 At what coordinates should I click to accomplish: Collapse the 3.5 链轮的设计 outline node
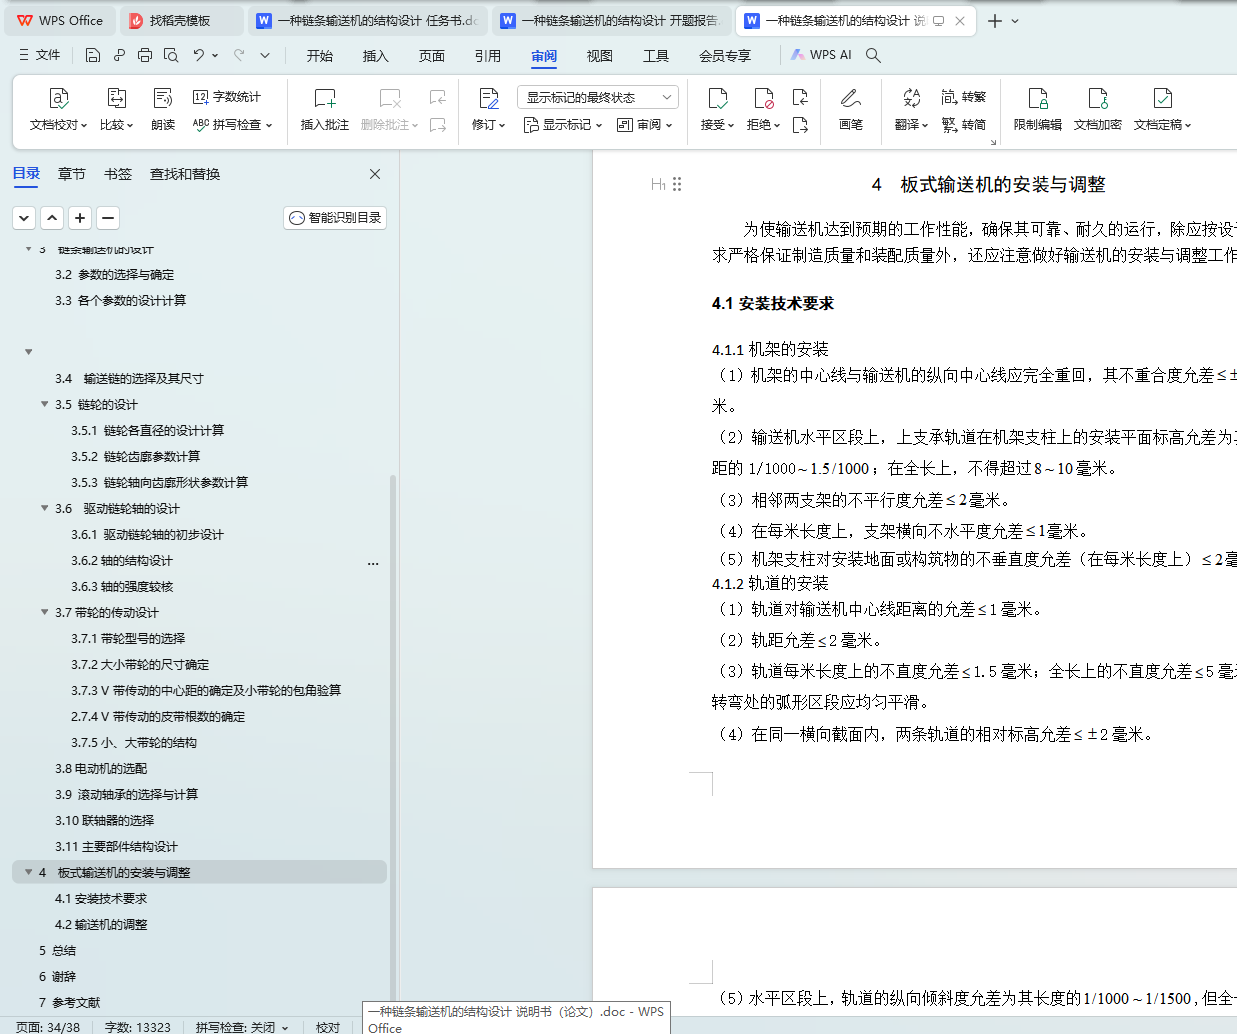[x=44, y=404]
